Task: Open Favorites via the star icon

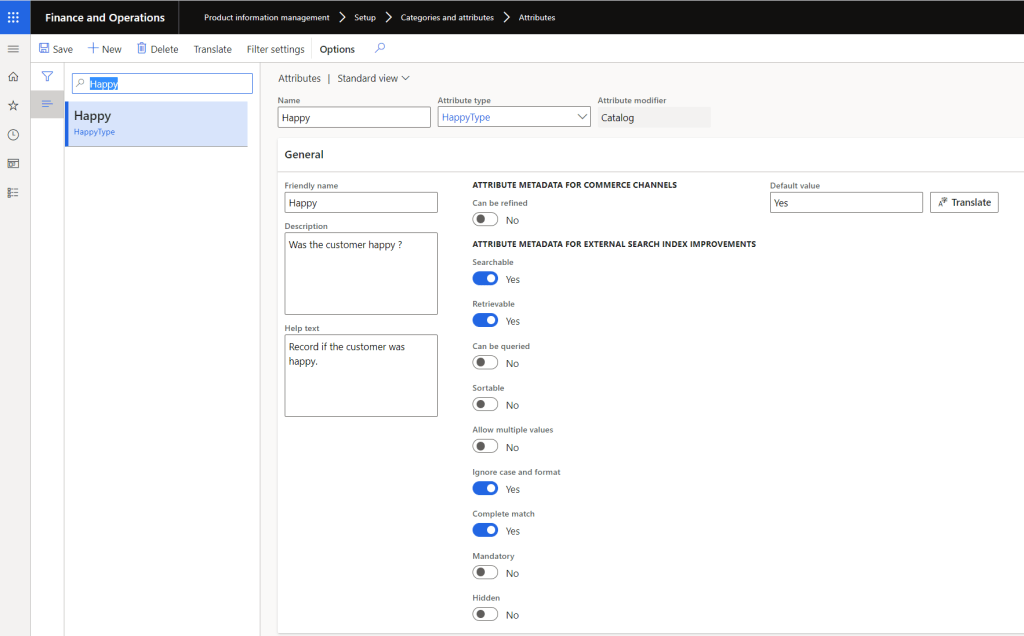Action: [12, 104]
